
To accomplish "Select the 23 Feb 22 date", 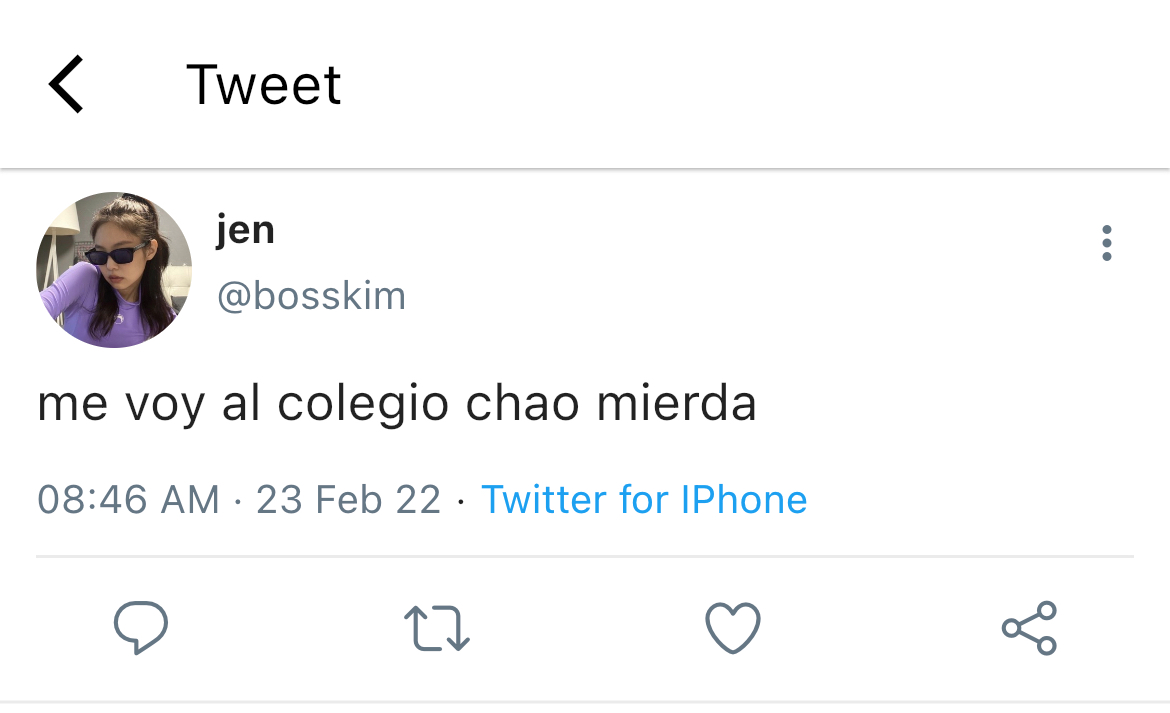I will [348, 499].
